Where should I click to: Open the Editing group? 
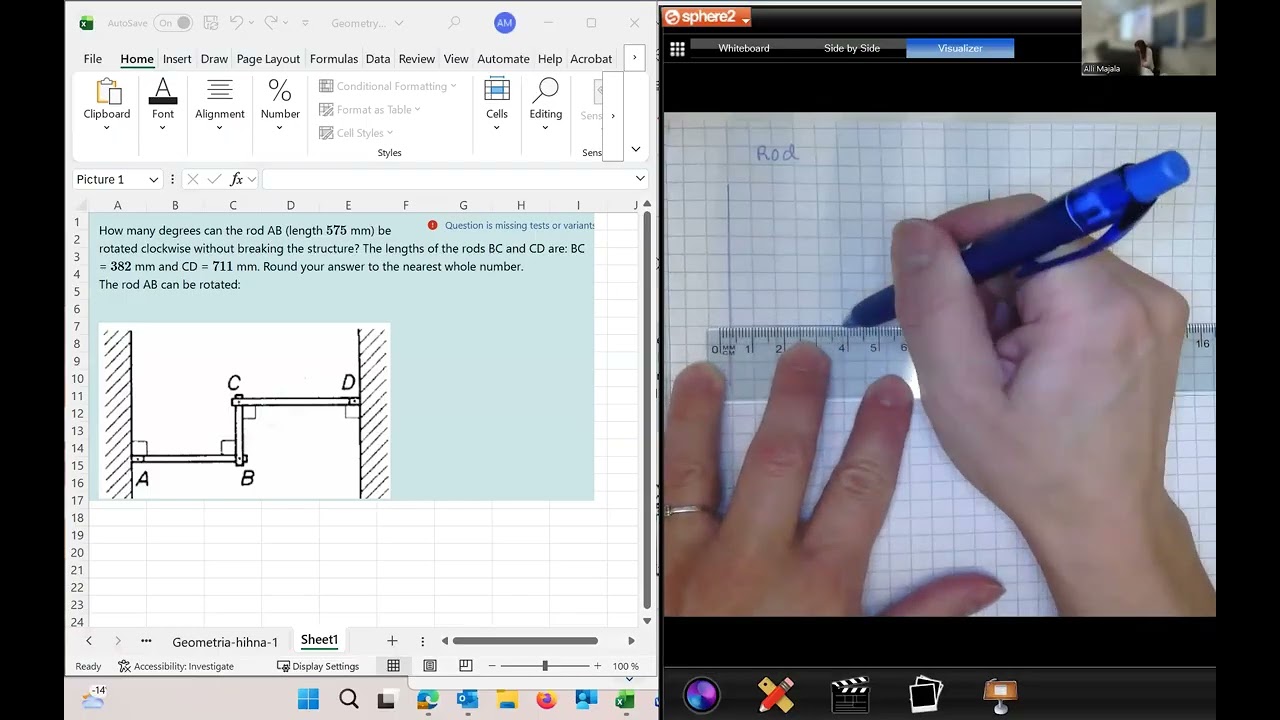click(546, 104)
